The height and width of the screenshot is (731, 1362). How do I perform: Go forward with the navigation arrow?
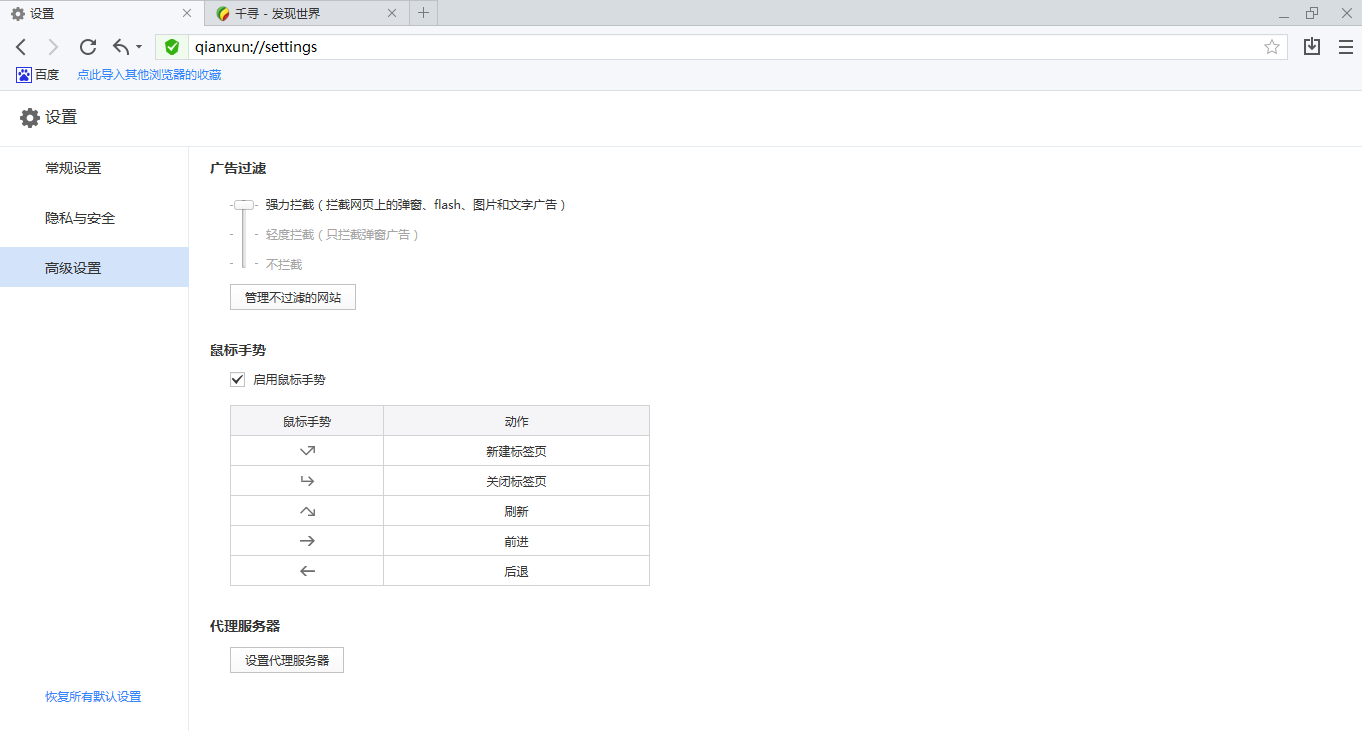[54, 47]
